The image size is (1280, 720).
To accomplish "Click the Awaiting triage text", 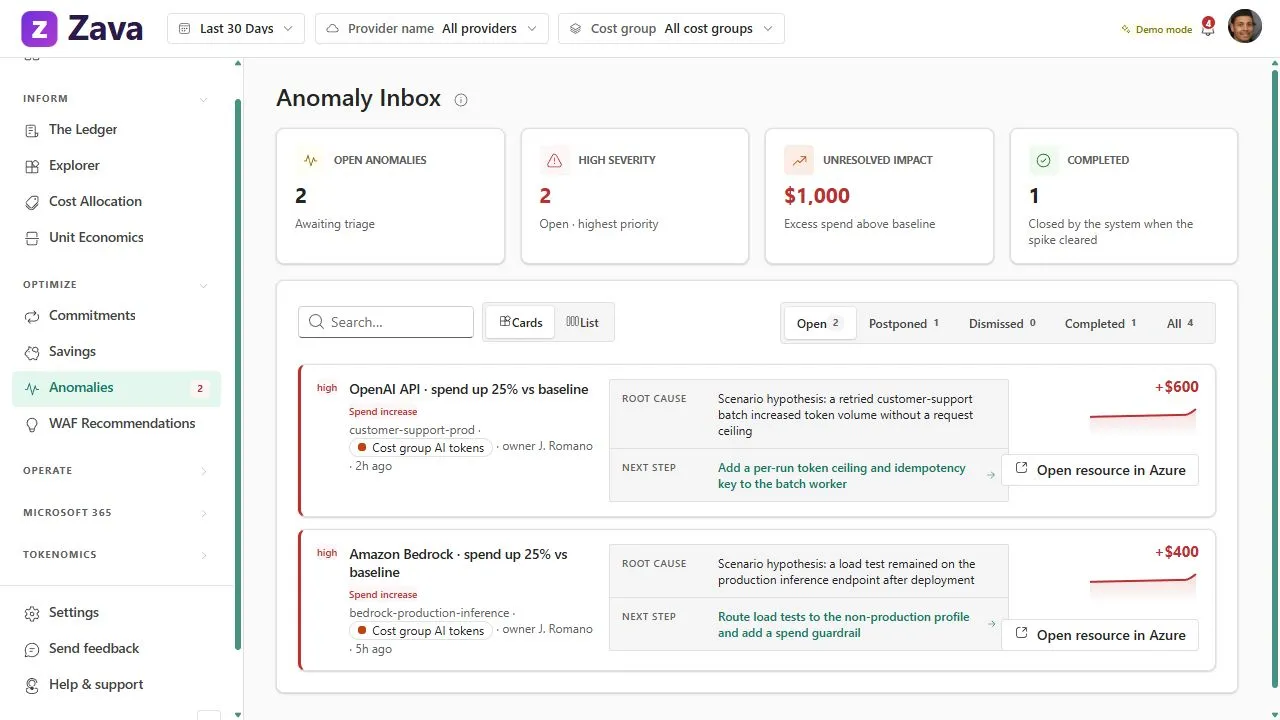I will (x=335, y=224).
